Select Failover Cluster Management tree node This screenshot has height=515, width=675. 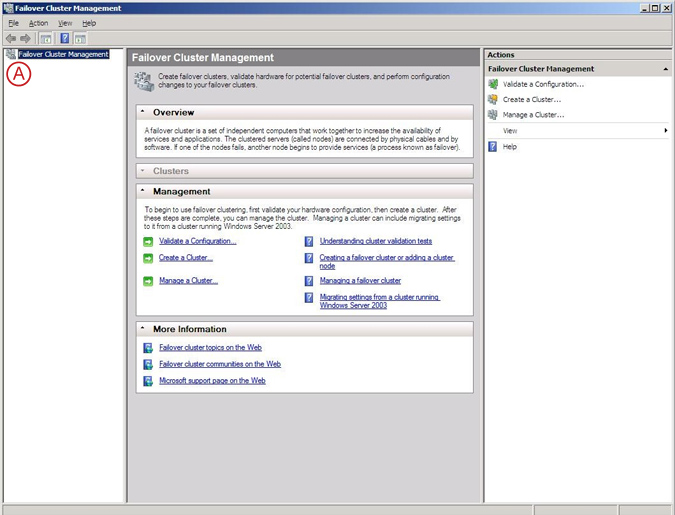coord(63,54)
